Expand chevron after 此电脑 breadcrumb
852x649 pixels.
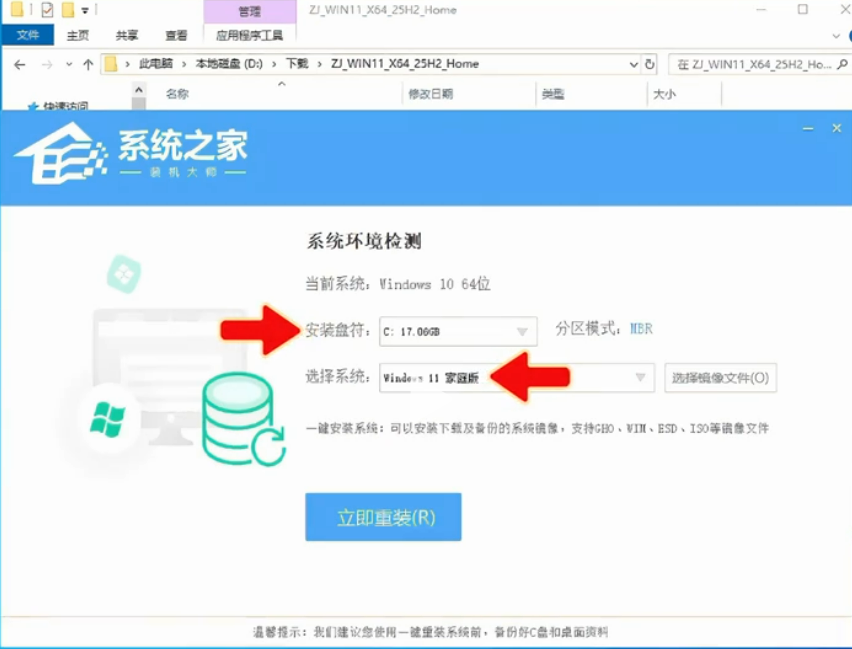tap(184, 64)
